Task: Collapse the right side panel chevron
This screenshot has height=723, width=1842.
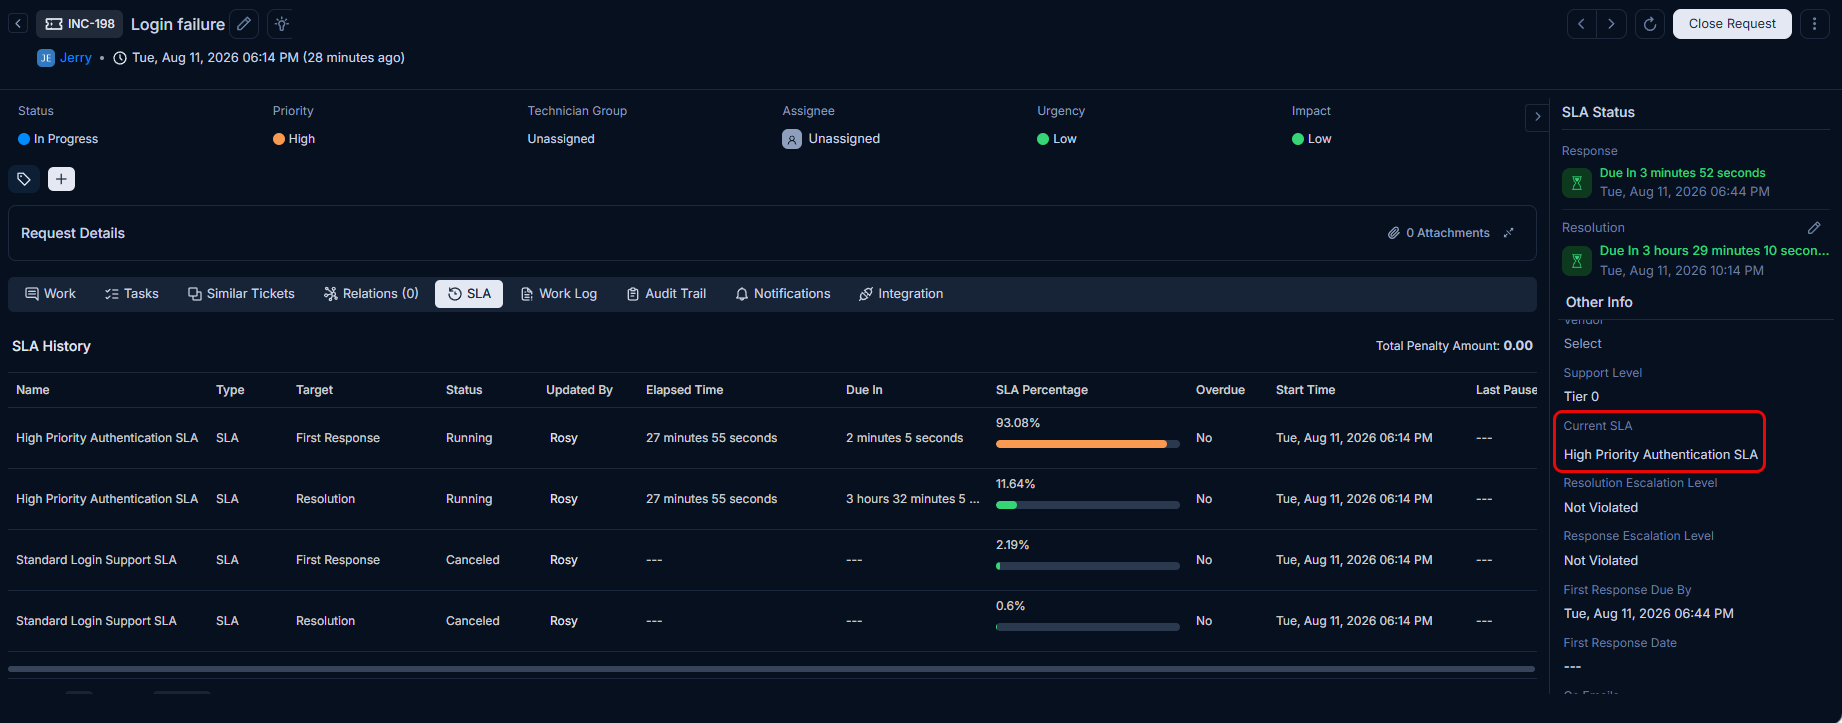Action: coord(1537,117)
